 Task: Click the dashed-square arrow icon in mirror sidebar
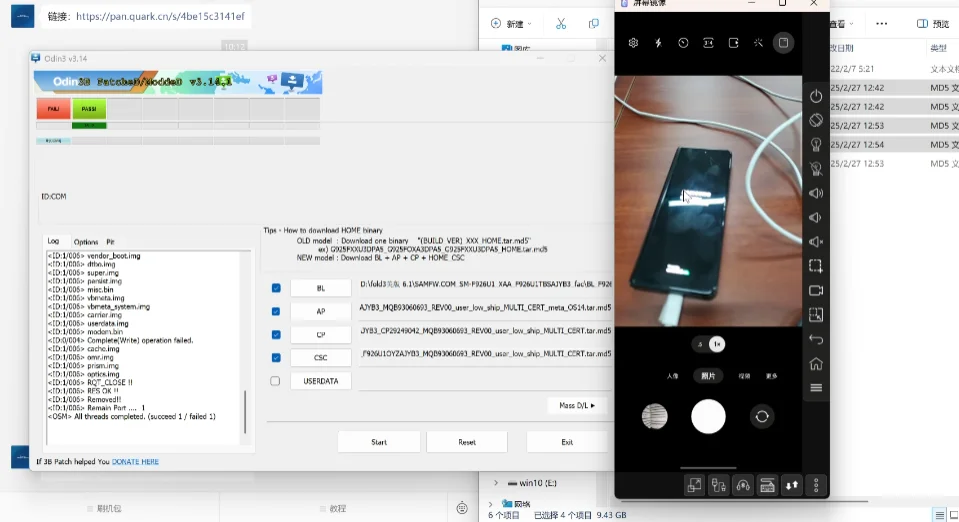point(816,315)
